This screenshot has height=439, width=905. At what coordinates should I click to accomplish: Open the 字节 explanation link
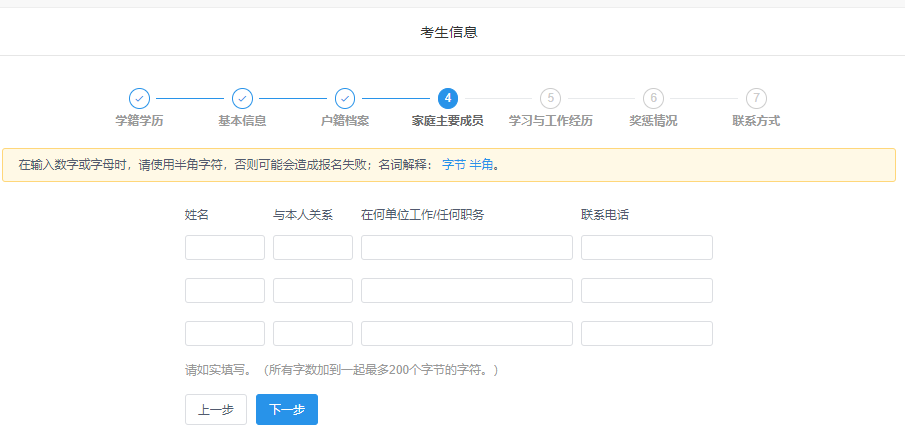(454, 165)
